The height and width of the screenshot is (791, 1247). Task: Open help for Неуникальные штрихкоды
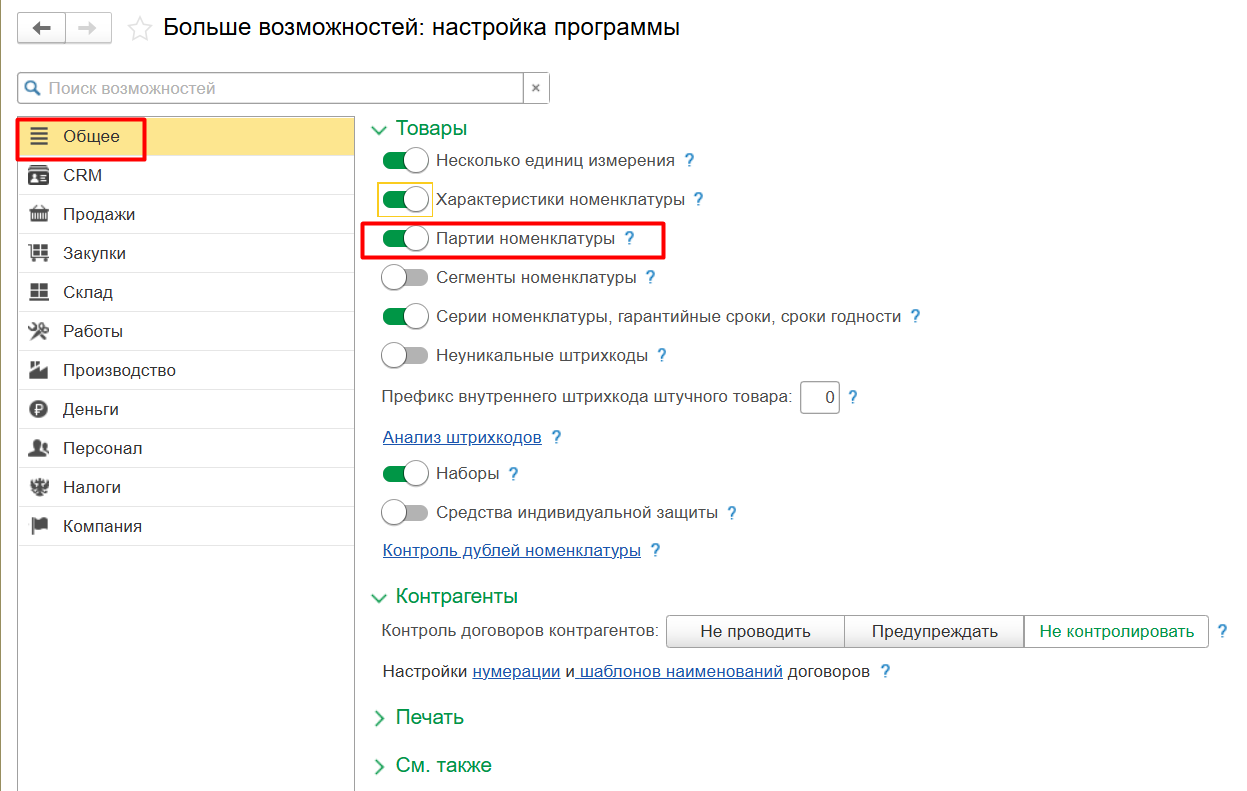tap(661, 355)
